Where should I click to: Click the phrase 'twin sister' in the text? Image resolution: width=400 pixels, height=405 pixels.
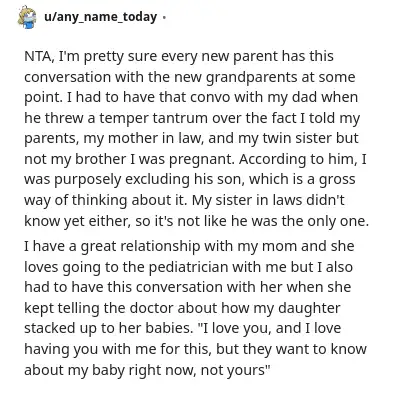[294, 138]
